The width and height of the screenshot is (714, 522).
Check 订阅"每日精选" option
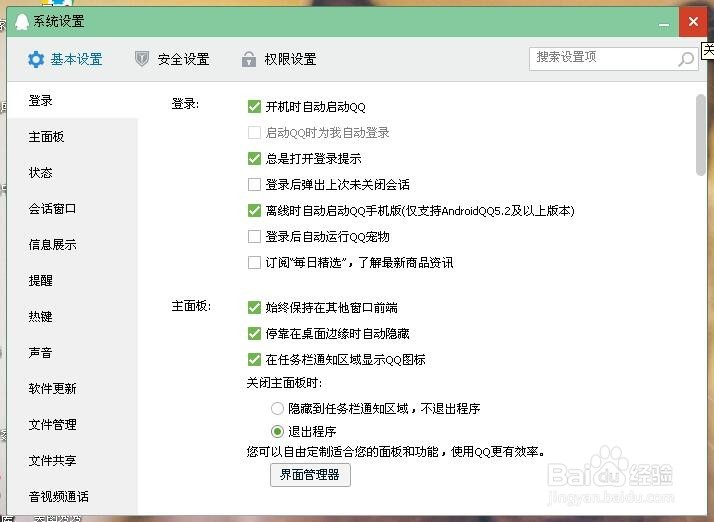[254, 262]
